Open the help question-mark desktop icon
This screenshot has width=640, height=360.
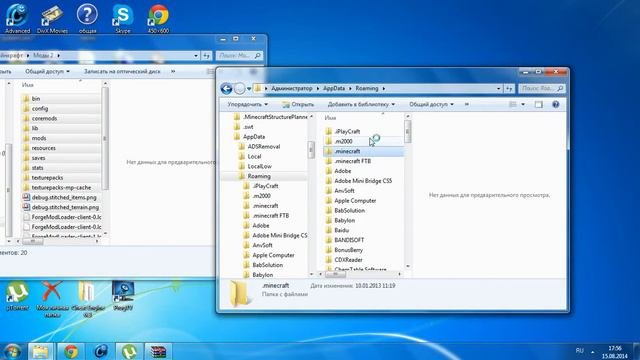pos(87,18)
